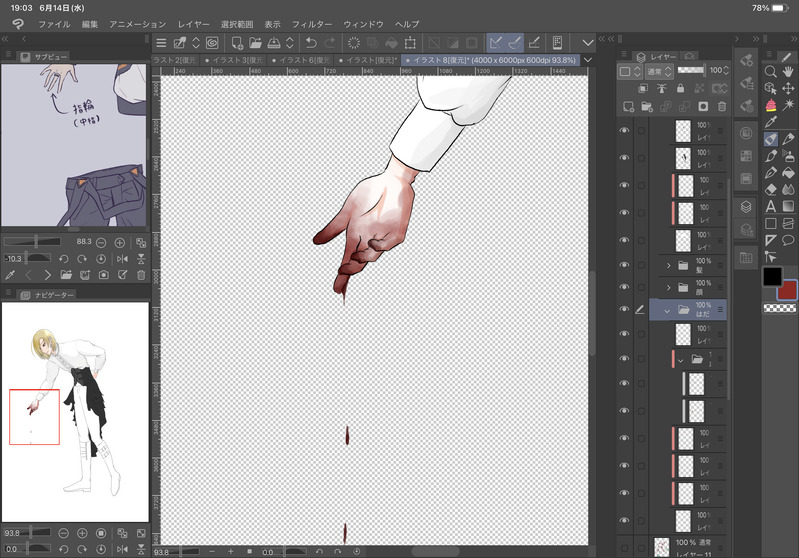
Task: Expand command bar overflow chevron
Action: (x=588, y=43)
